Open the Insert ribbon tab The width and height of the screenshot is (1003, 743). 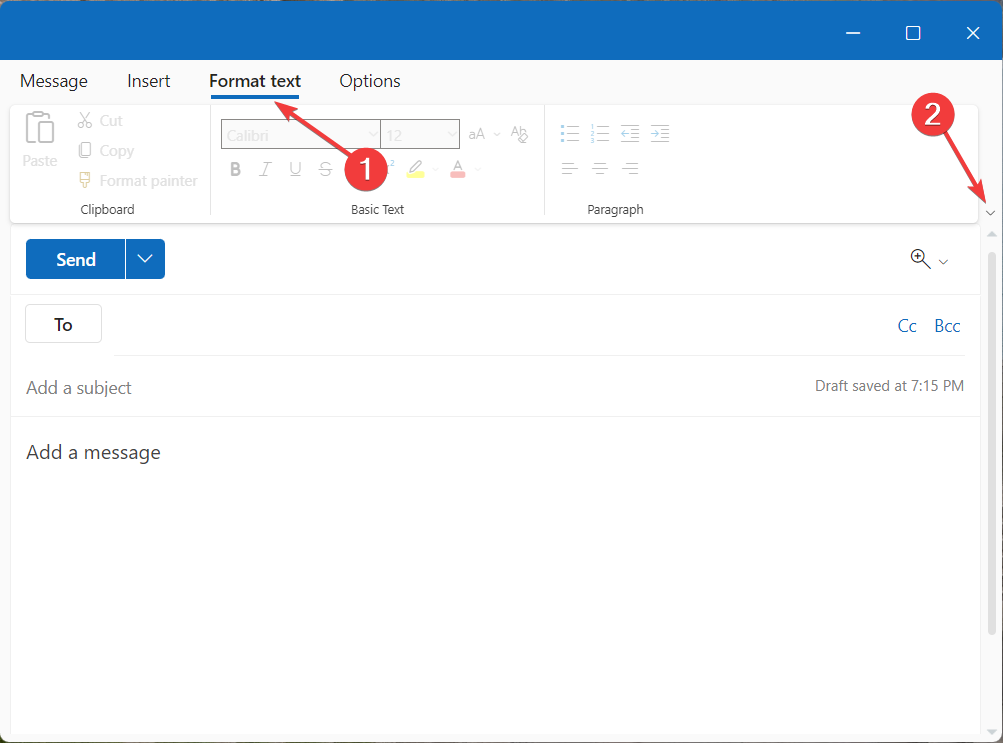pyautogui.click(x=148, y=81)
